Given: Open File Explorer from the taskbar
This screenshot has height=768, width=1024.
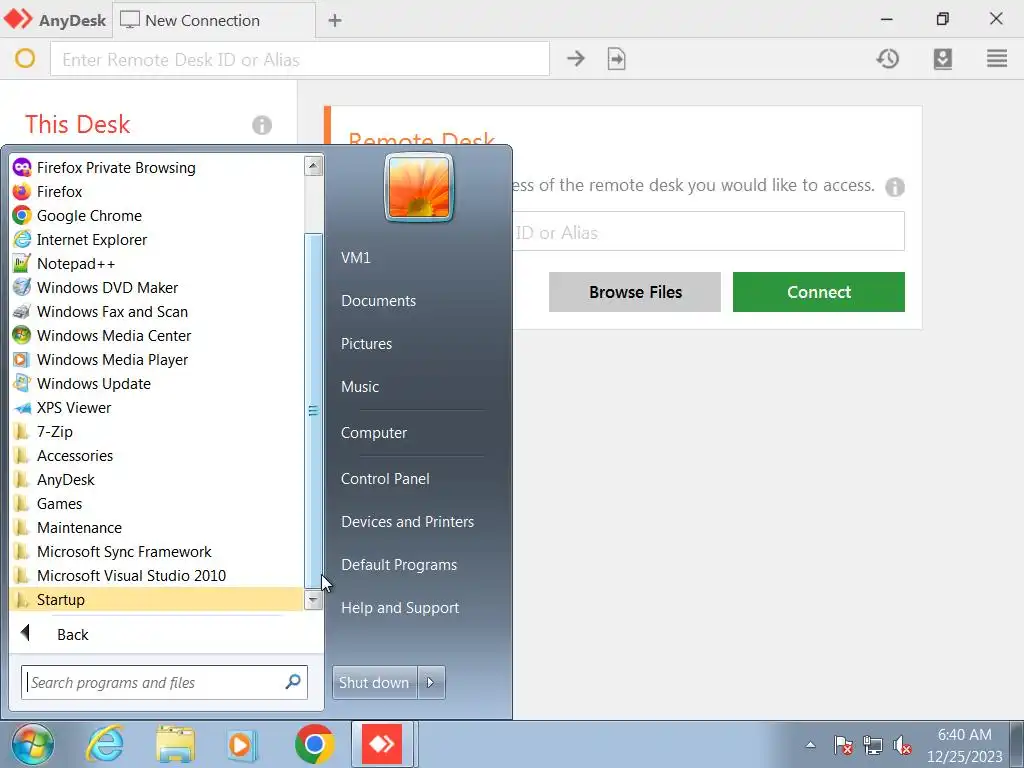Looking at the screenshot, I should tap(175, 744).
